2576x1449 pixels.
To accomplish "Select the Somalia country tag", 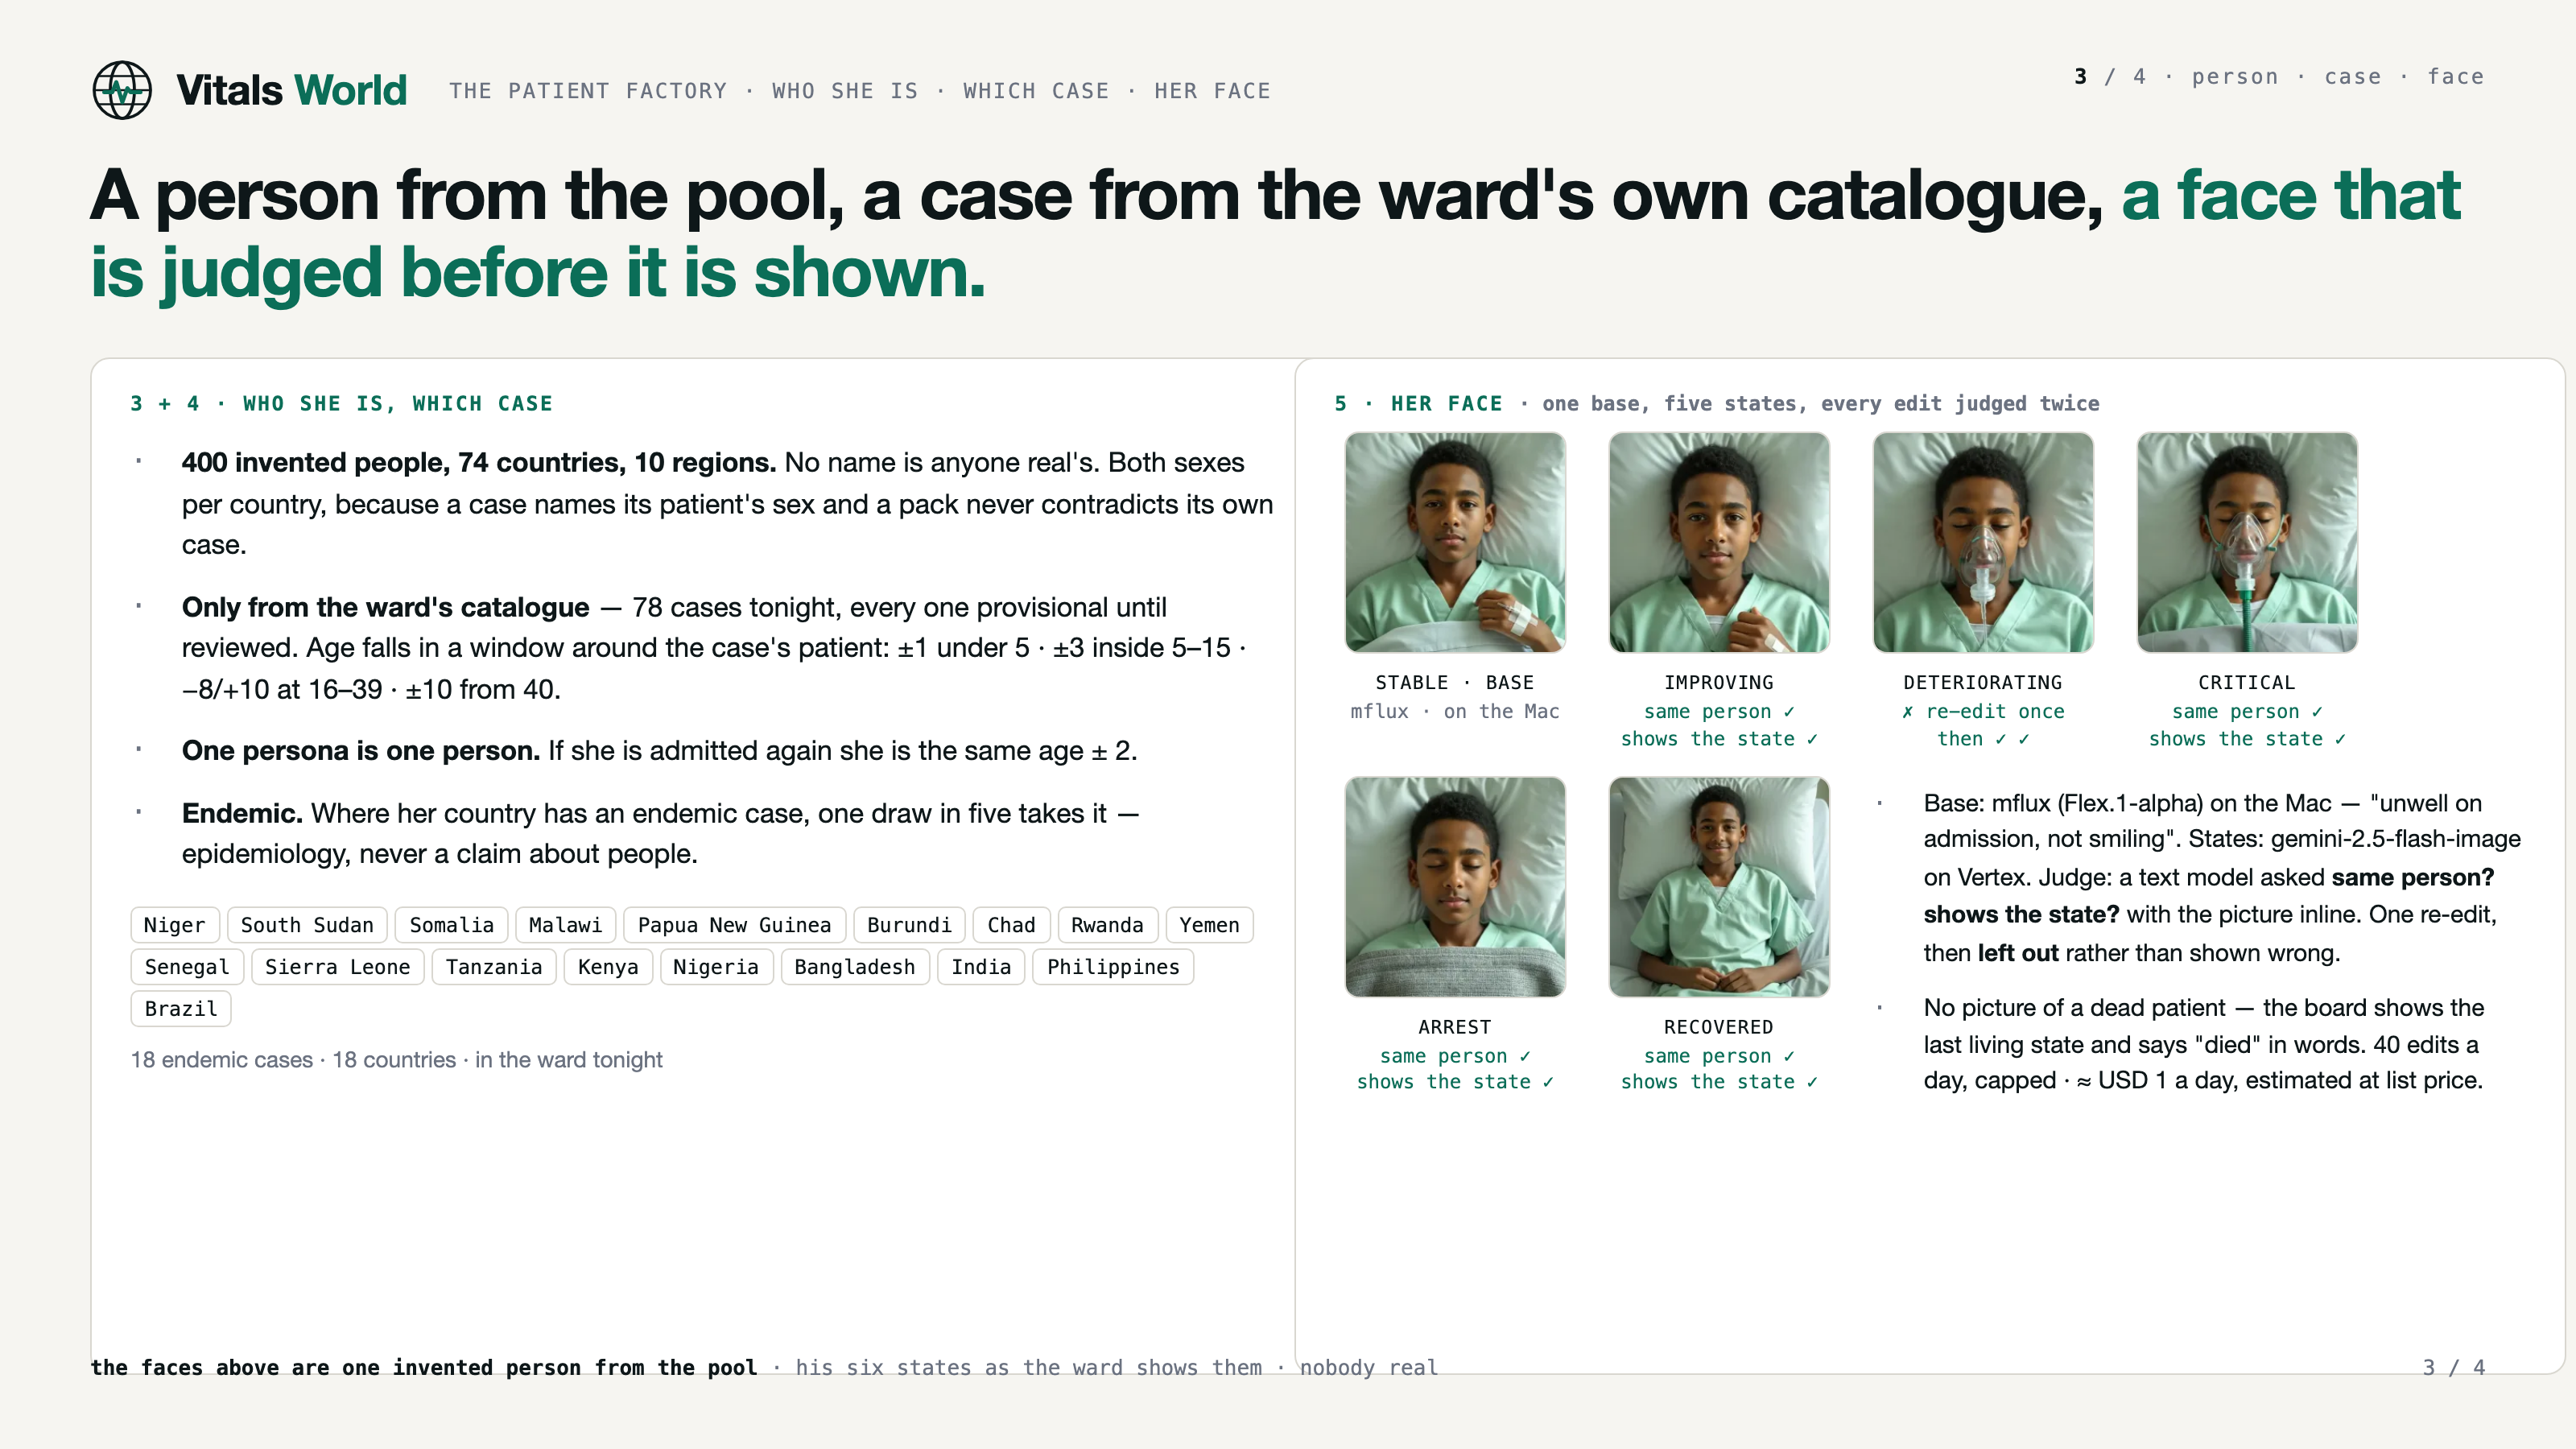I will point(451,925).
